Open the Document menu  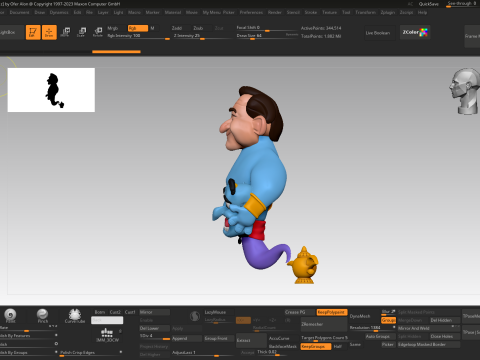19,12
